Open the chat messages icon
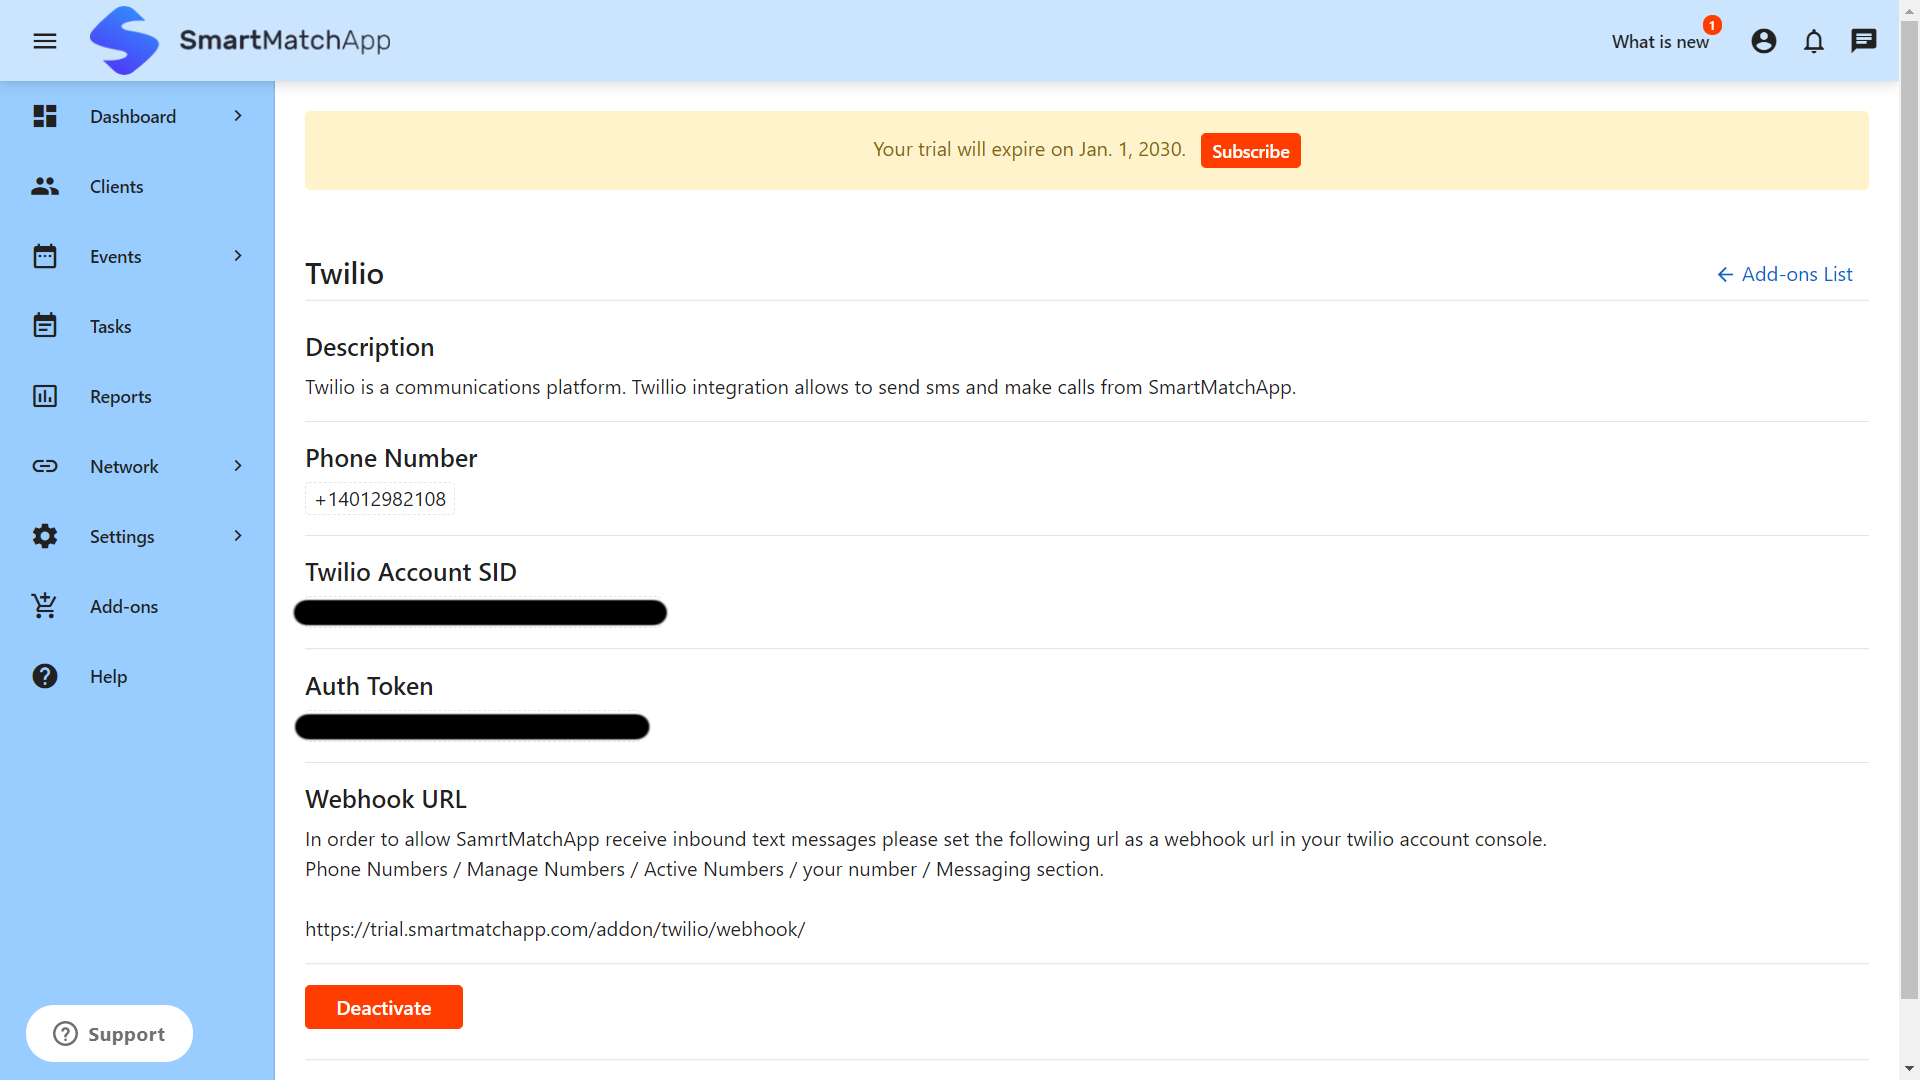 (1864, 41)
